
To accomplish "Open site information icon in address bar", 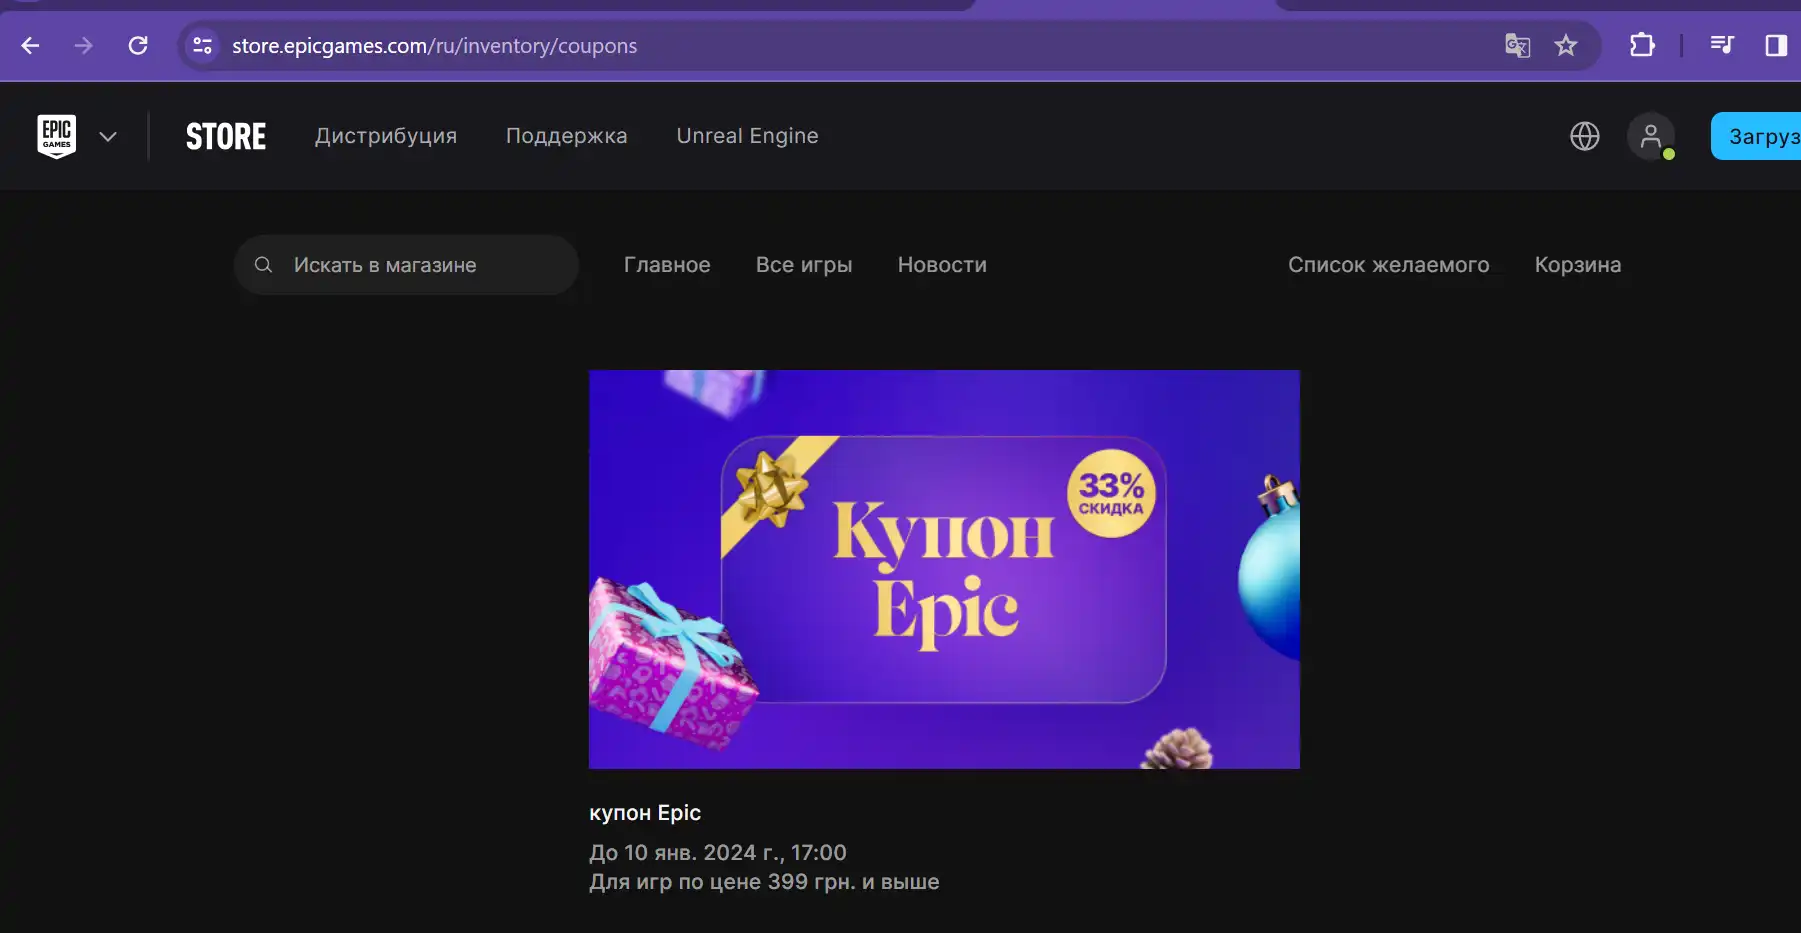I will tap(203, 45).
